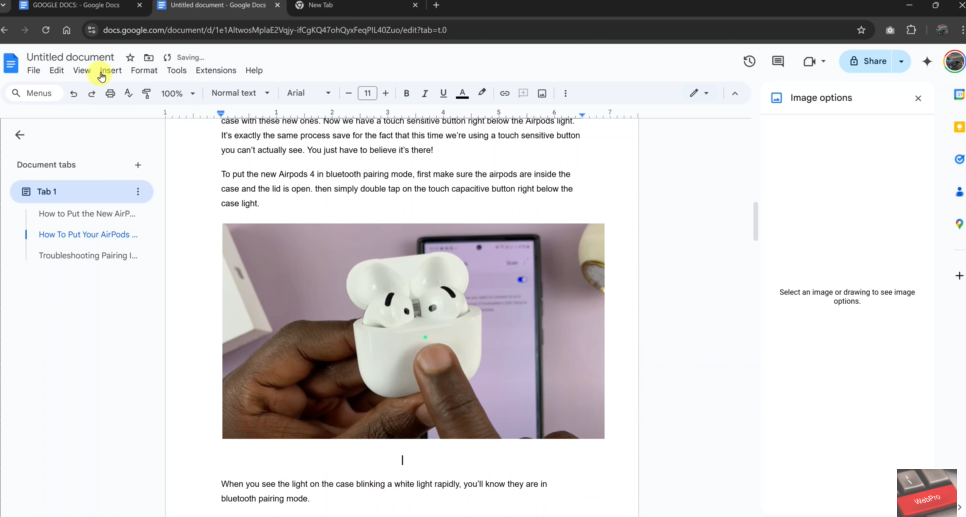Select the AirPods image in document
The height and width of the screenshot is (517, 966).
413,331
